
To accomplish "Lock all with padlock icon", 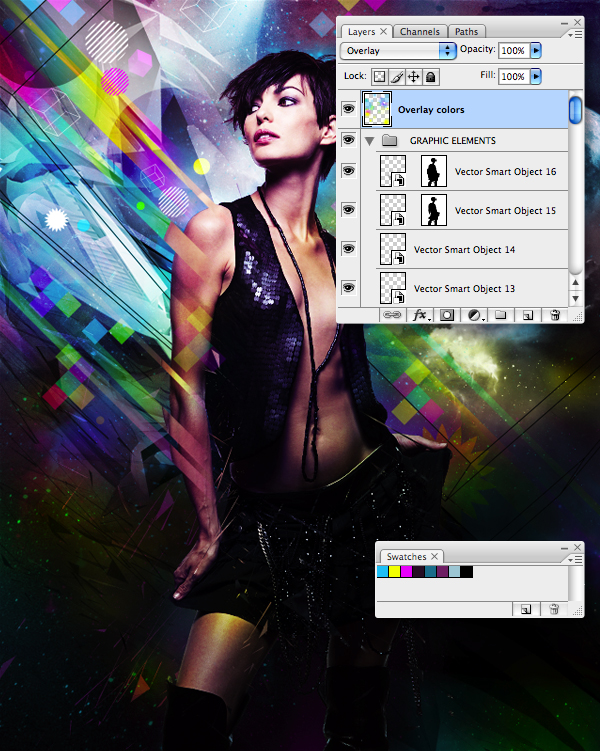I will [x=430, y=77].
